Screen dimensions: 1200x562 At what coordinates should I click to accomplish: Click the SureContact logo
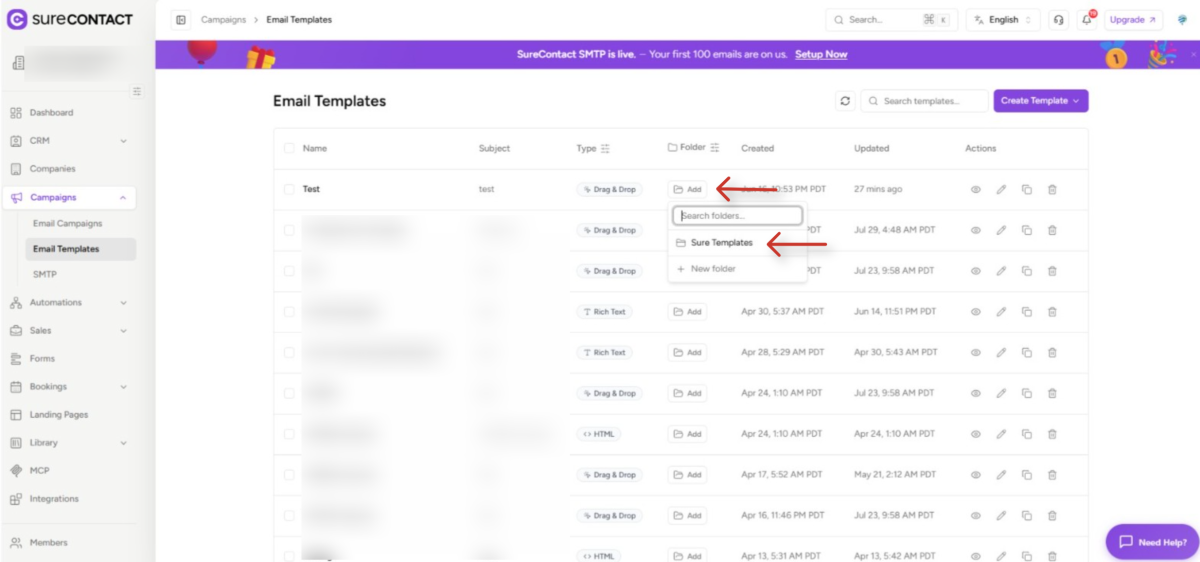coord(70,19)
